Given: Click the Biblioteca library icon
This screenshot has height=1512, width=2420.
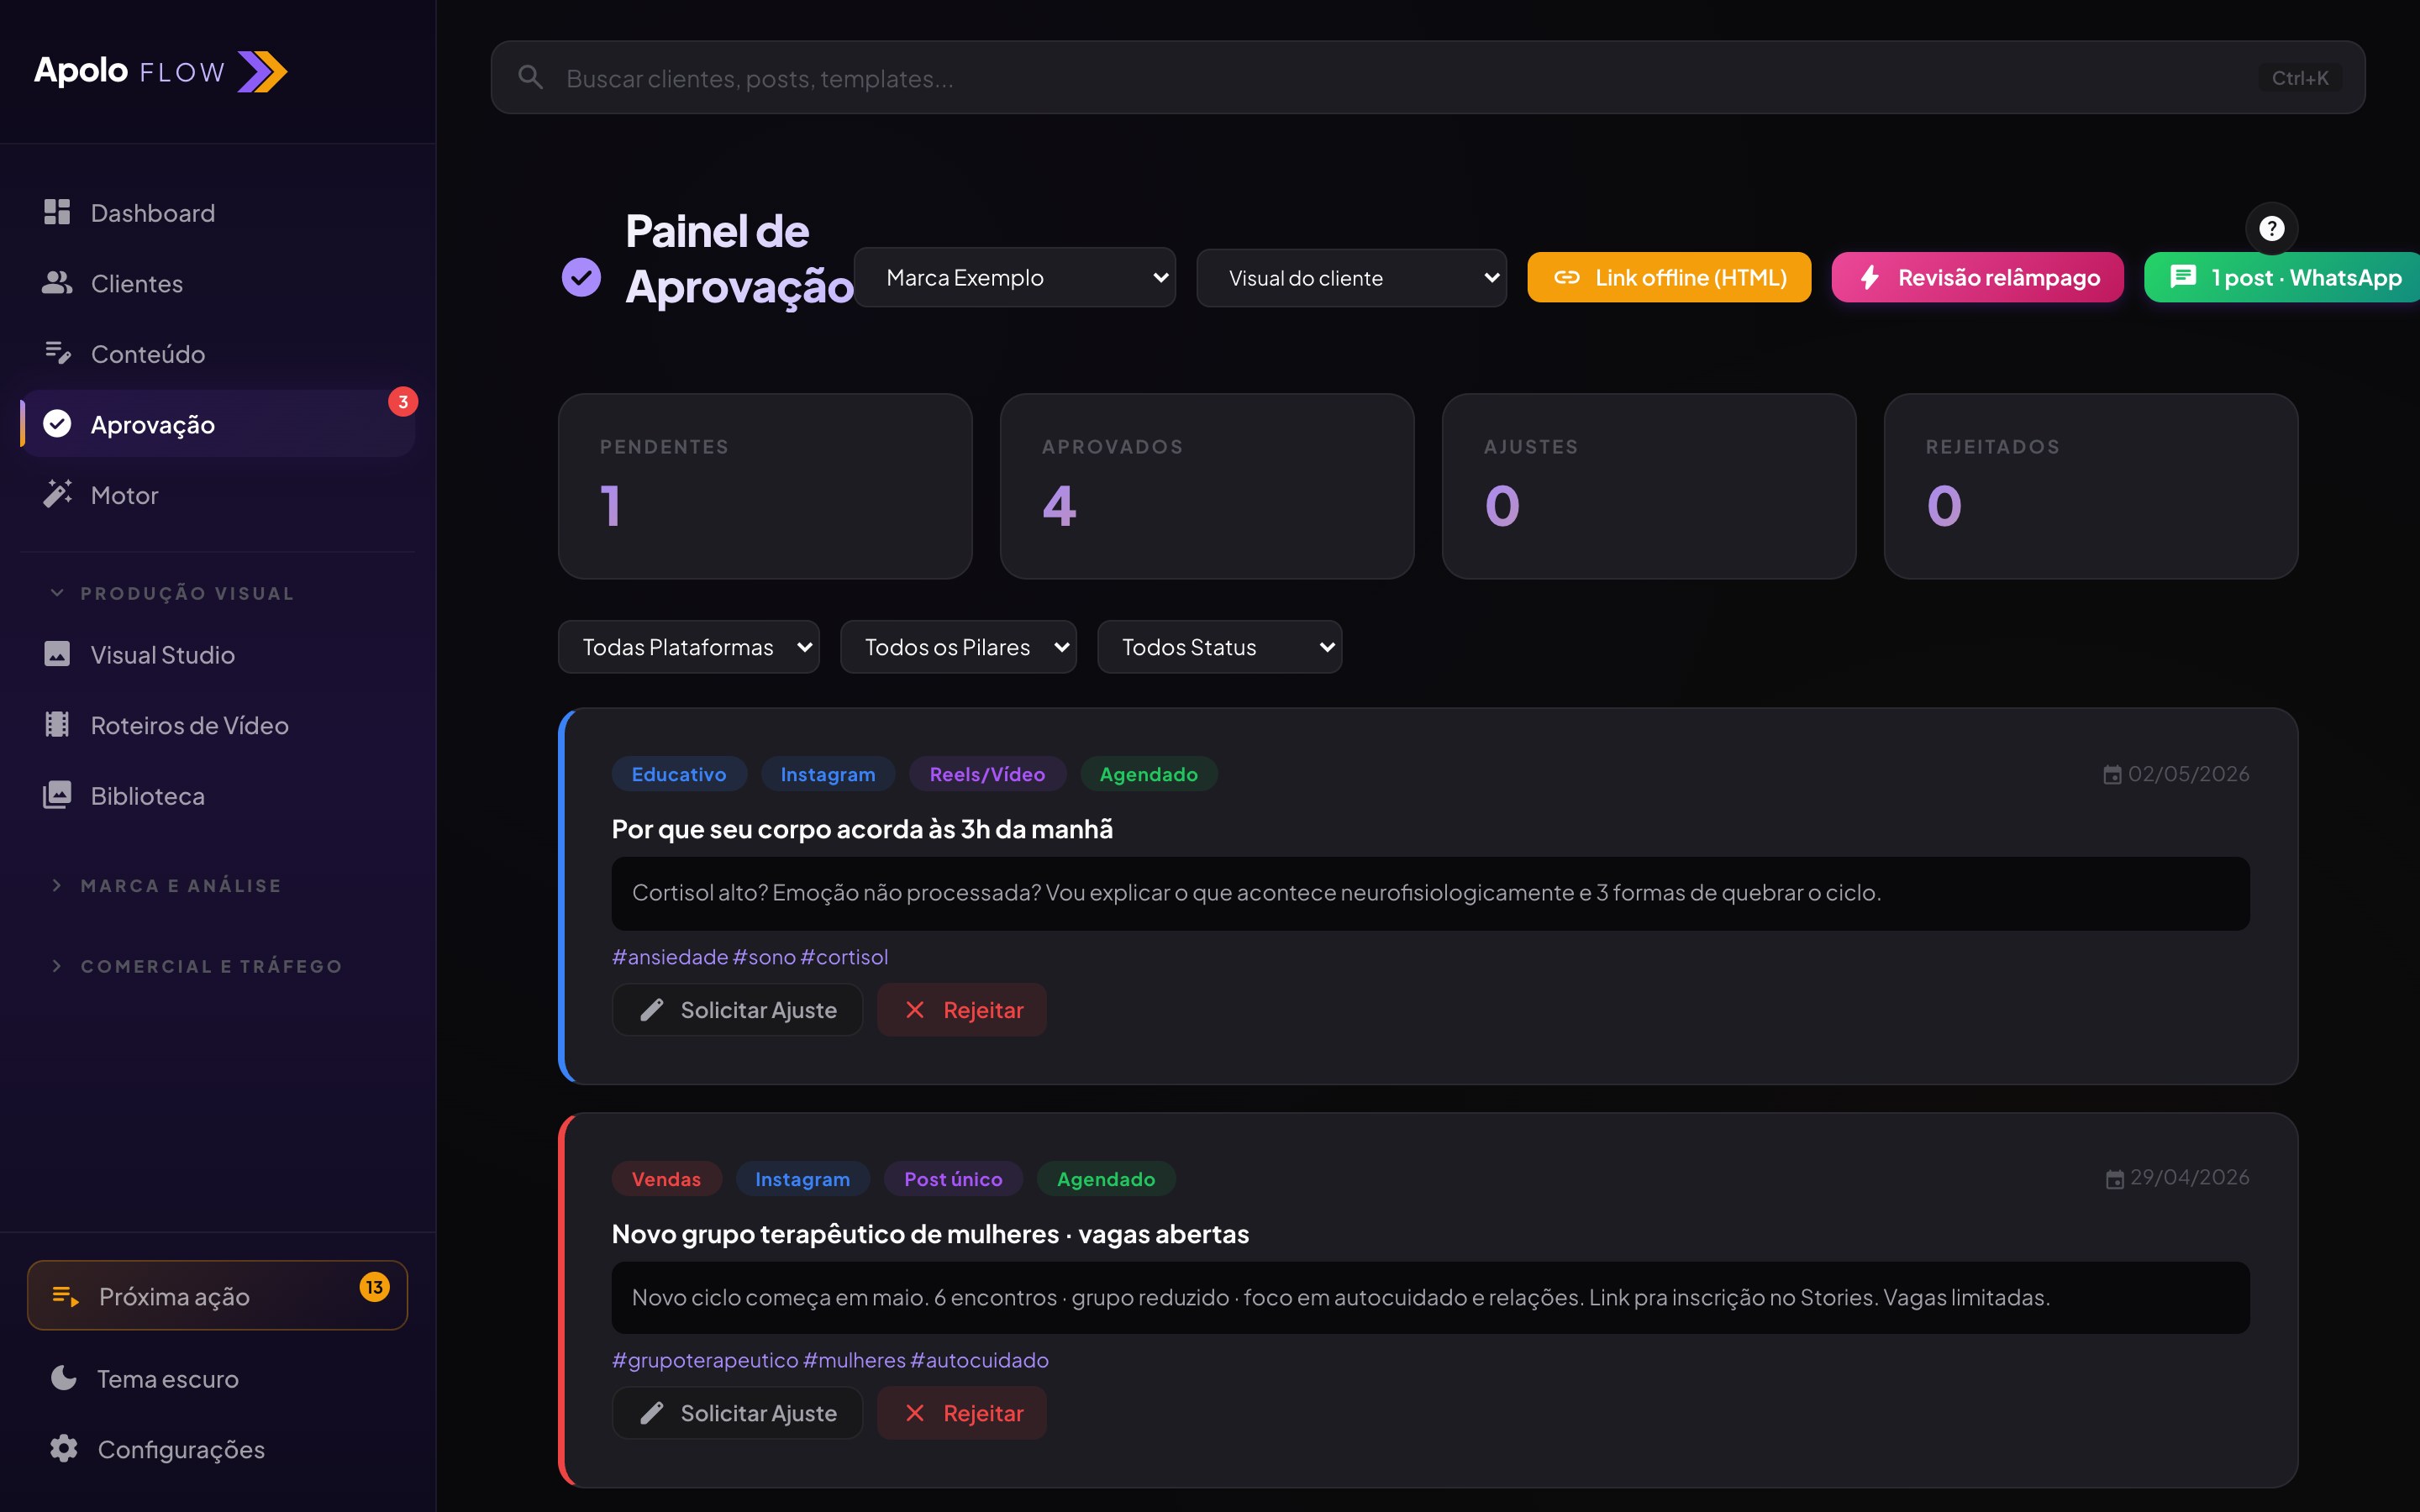Looking at the screenshot, I should click(57, 795).
